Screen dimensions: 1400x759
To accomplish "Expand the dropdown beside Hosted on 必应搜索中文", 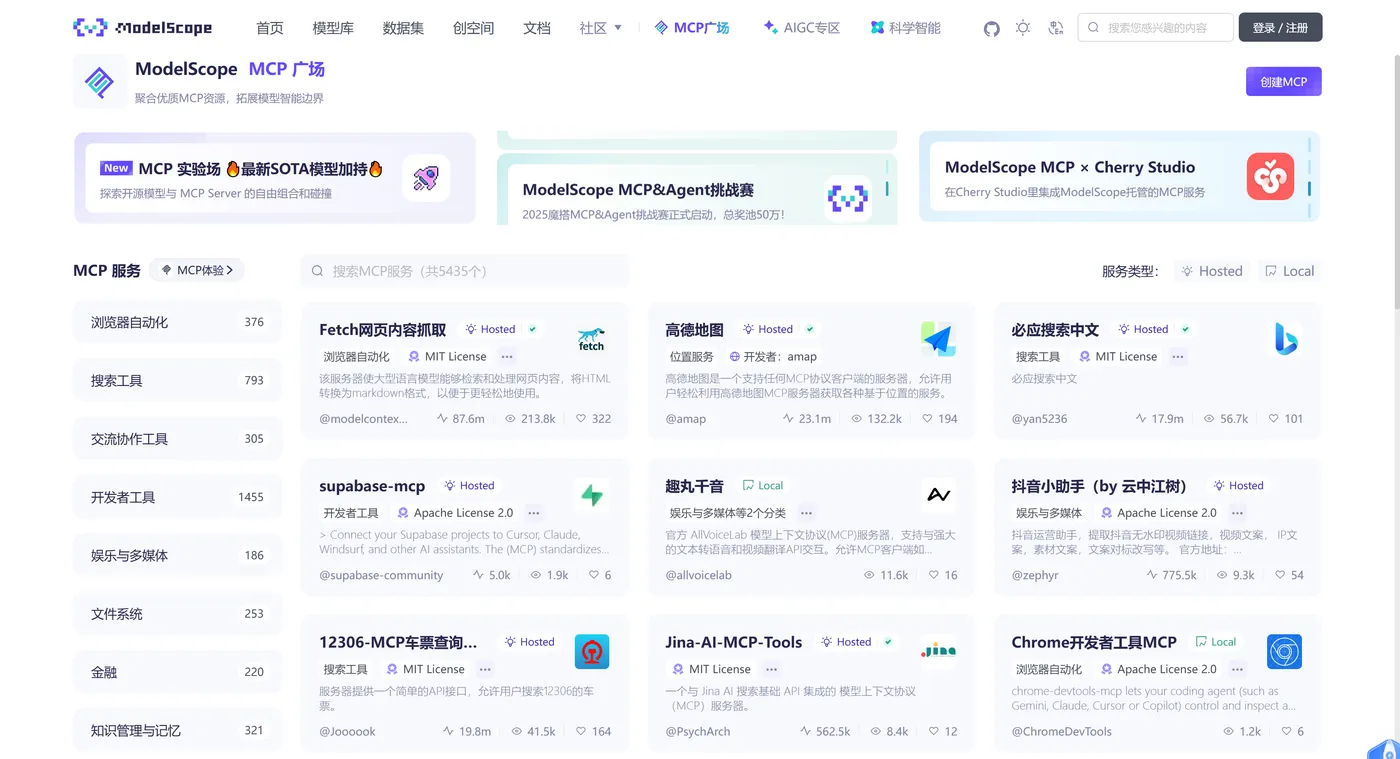I will (1184, 328).
